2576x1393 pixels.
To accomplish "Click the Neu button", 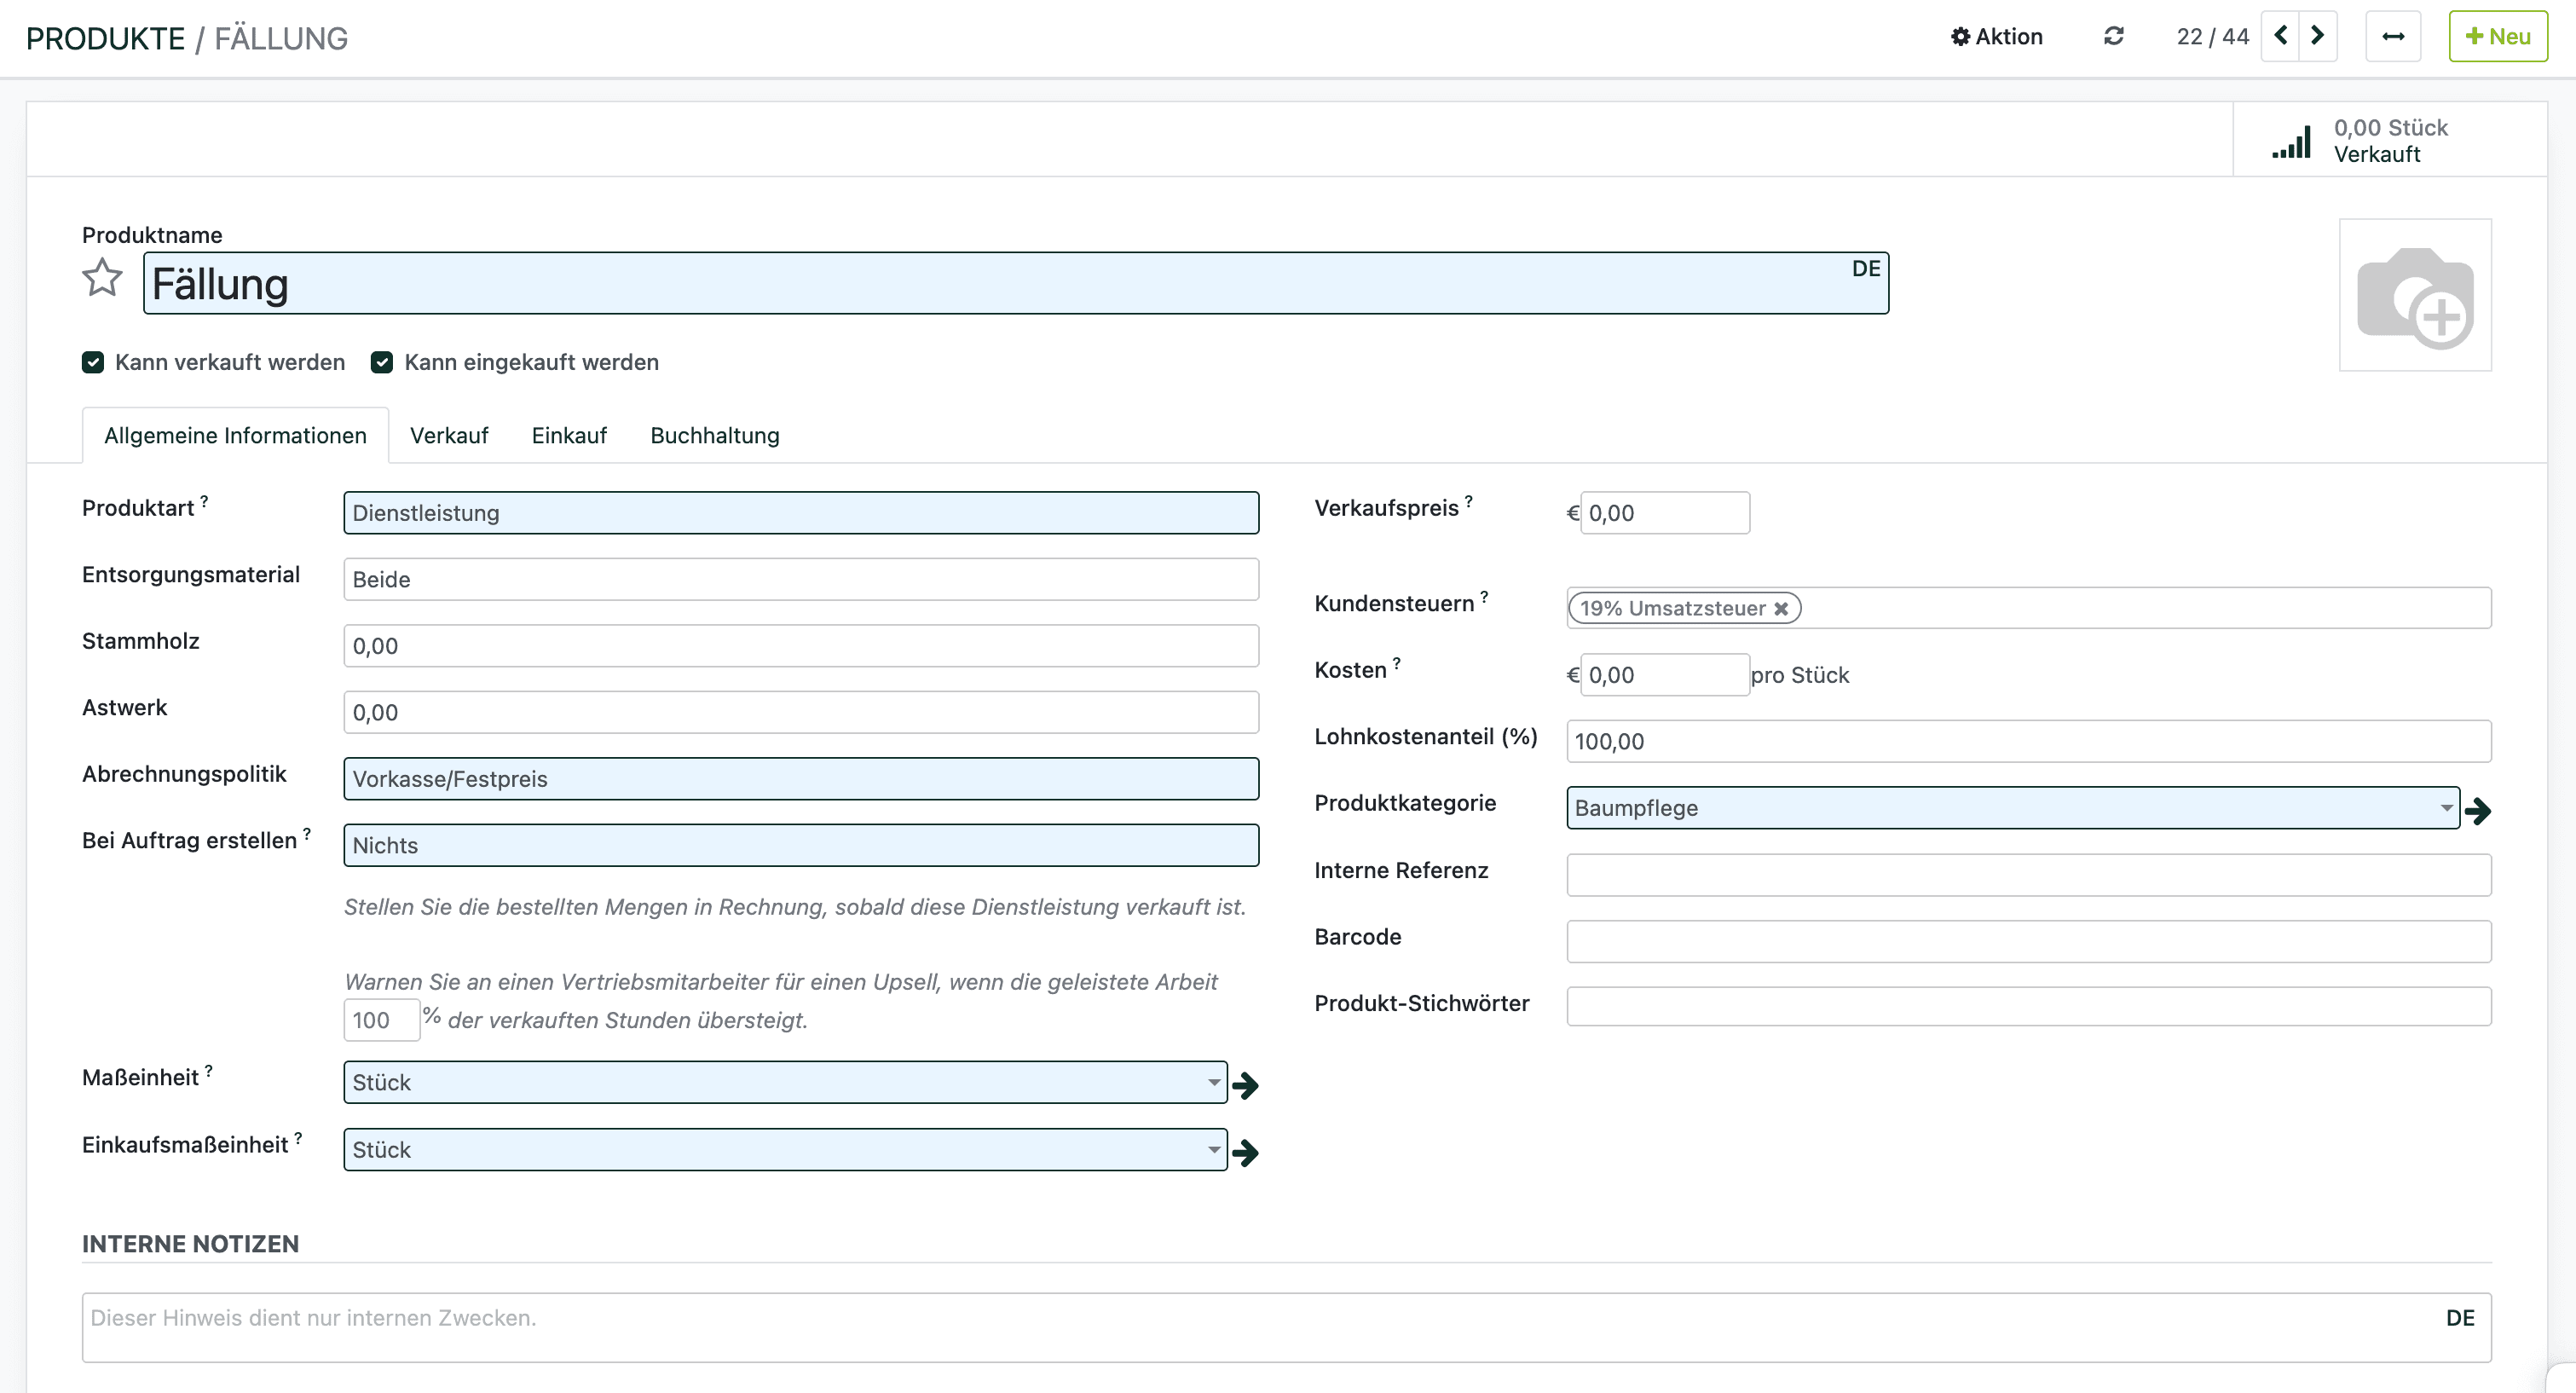I will pos(2497,37).
